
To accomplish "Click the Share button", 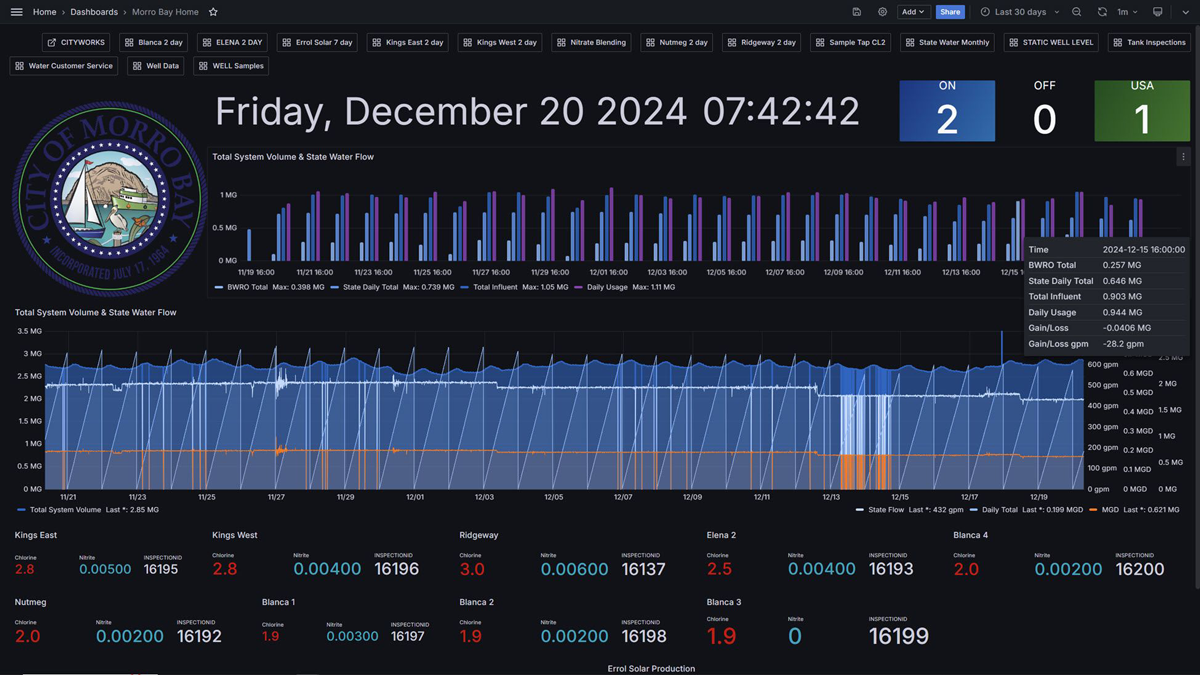I will [950, 12].
